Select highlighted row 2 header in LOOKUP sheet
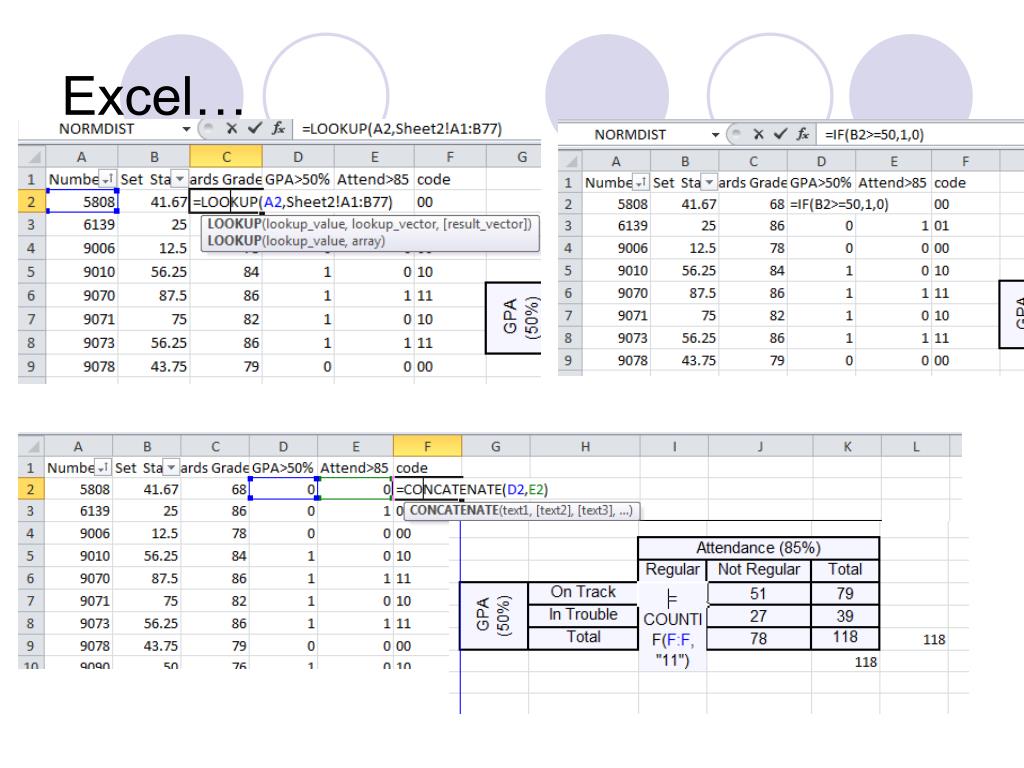Viewport: 1024px width, 768px height. click(x=31, y=202)
